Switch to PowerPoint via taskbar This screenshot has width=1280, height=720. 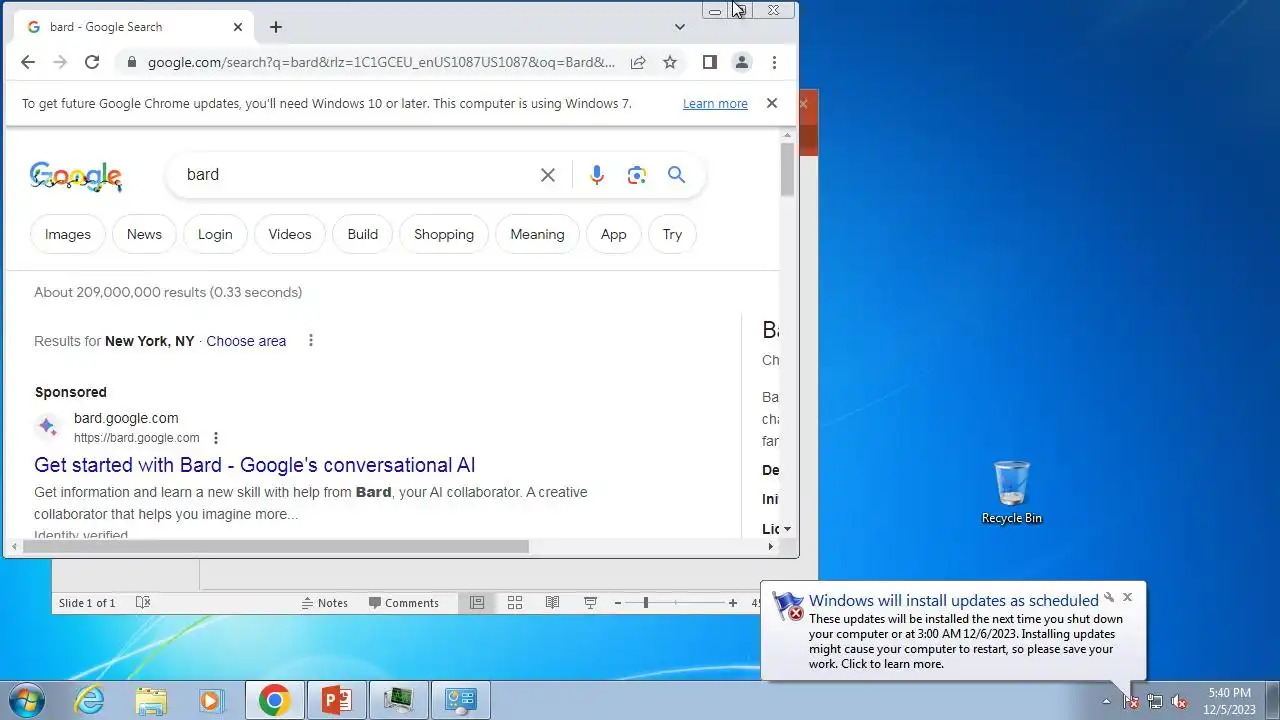(337, 700)
